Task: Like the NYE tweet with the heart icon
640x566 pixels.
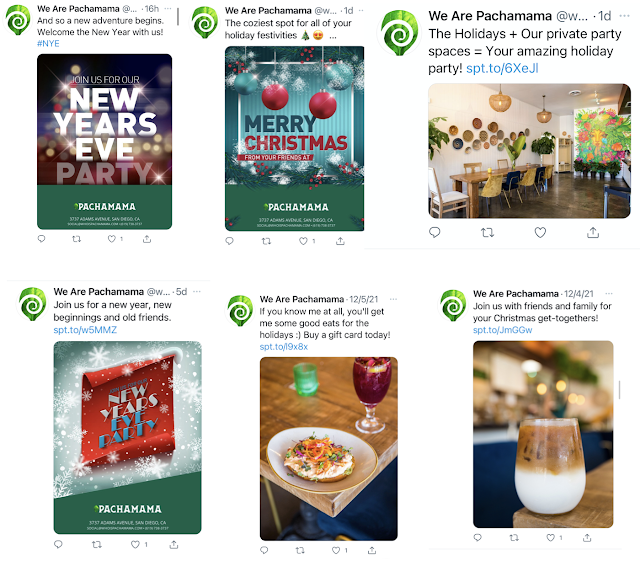Action: coord(111,239)
